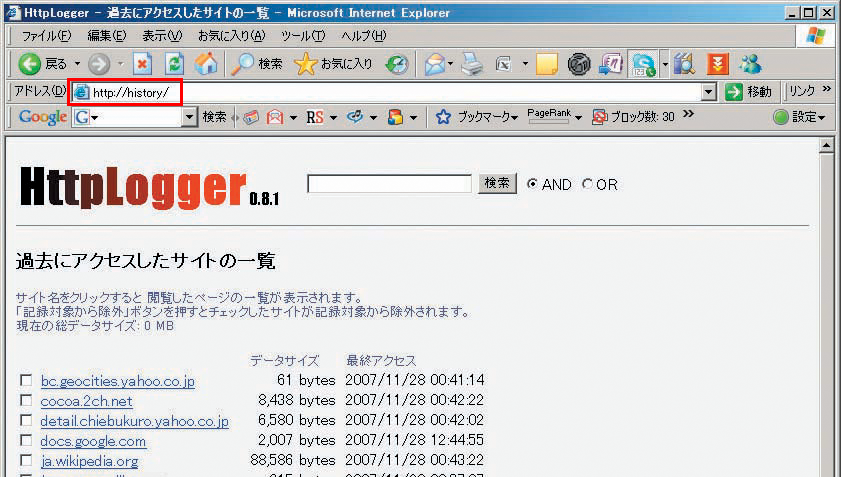Open the ヘルプ(H) menu
Viewport: 841px width, 477px height.
(x=364, y=36)
